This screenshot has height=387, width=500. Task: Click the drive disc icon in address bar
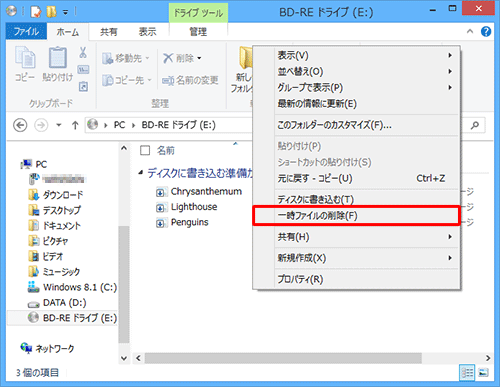93,125
